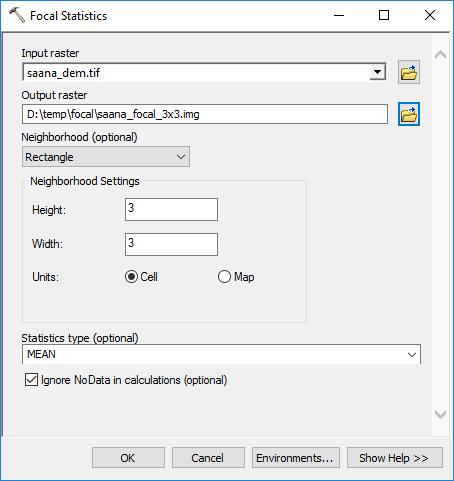Image resolution: width=454 pixels, height=481 pixels.
Task: Click the Neighborhood Settings group label
Action: 85,181
